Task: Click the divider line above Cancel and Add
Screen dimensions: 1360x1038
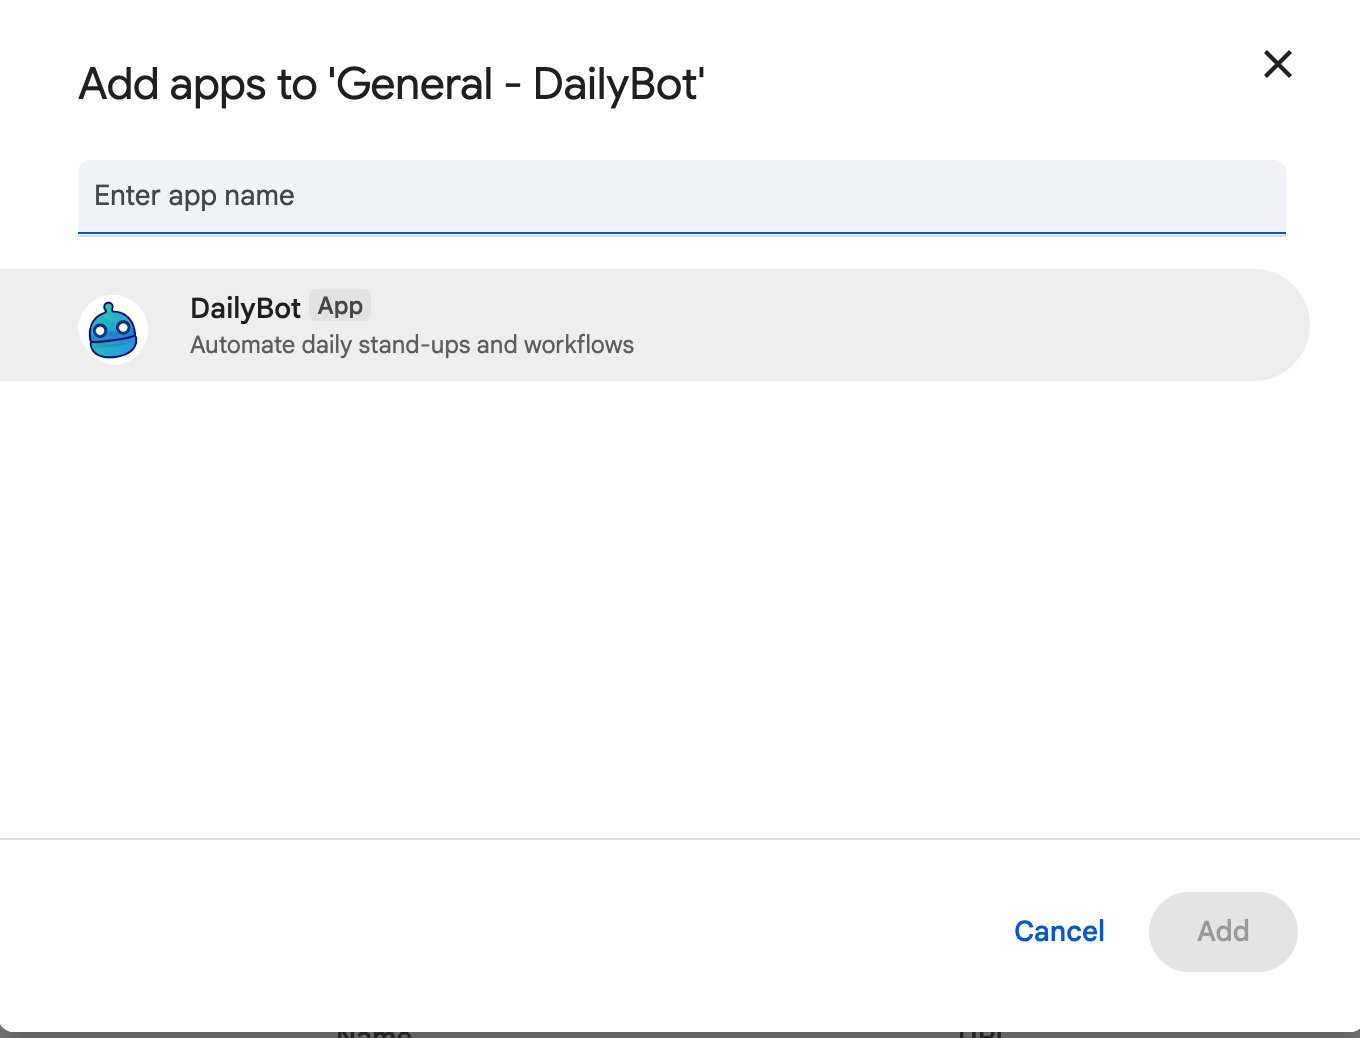Action: 680,838
